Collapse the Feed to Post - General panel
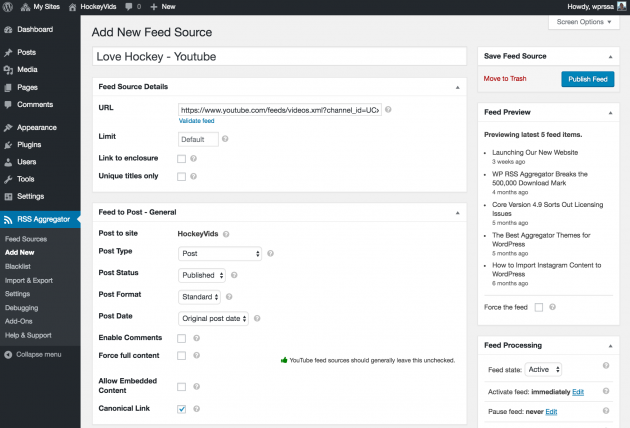 click(x=457, y=213)
